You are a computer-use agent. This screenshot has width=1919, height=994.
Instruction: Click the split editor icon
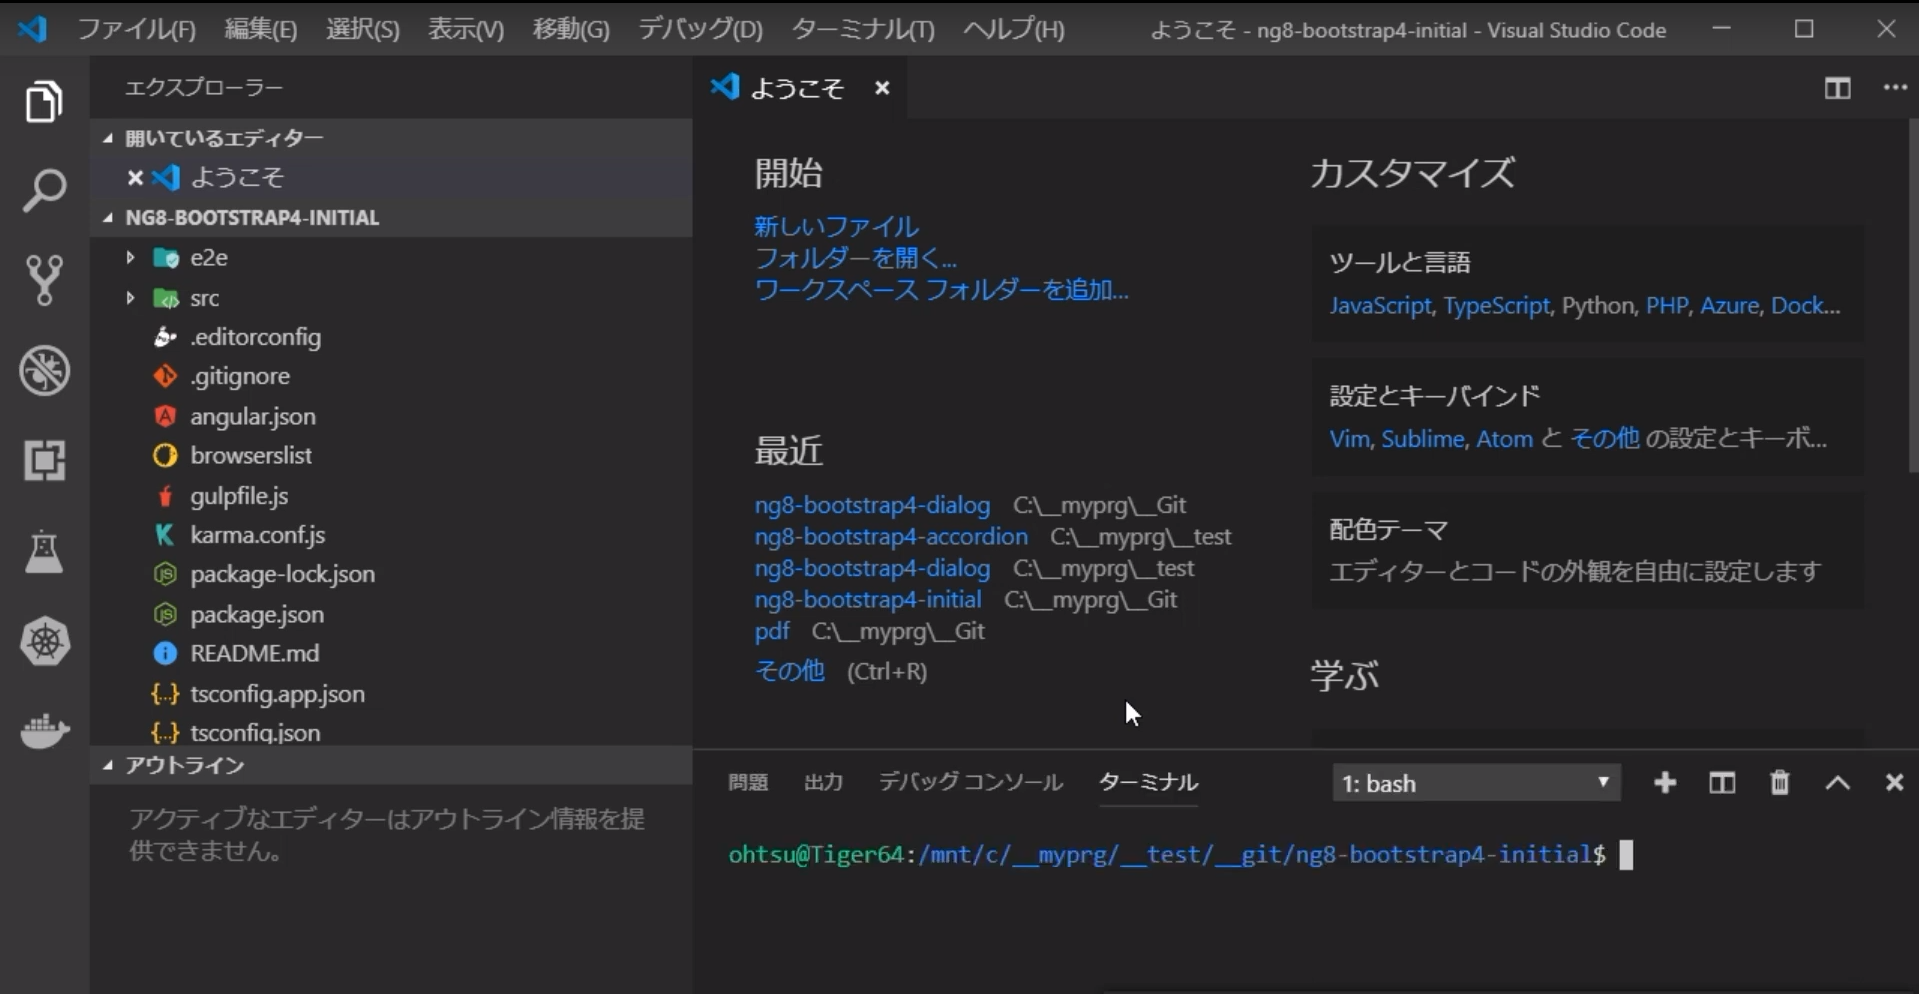click(1837, 88)
